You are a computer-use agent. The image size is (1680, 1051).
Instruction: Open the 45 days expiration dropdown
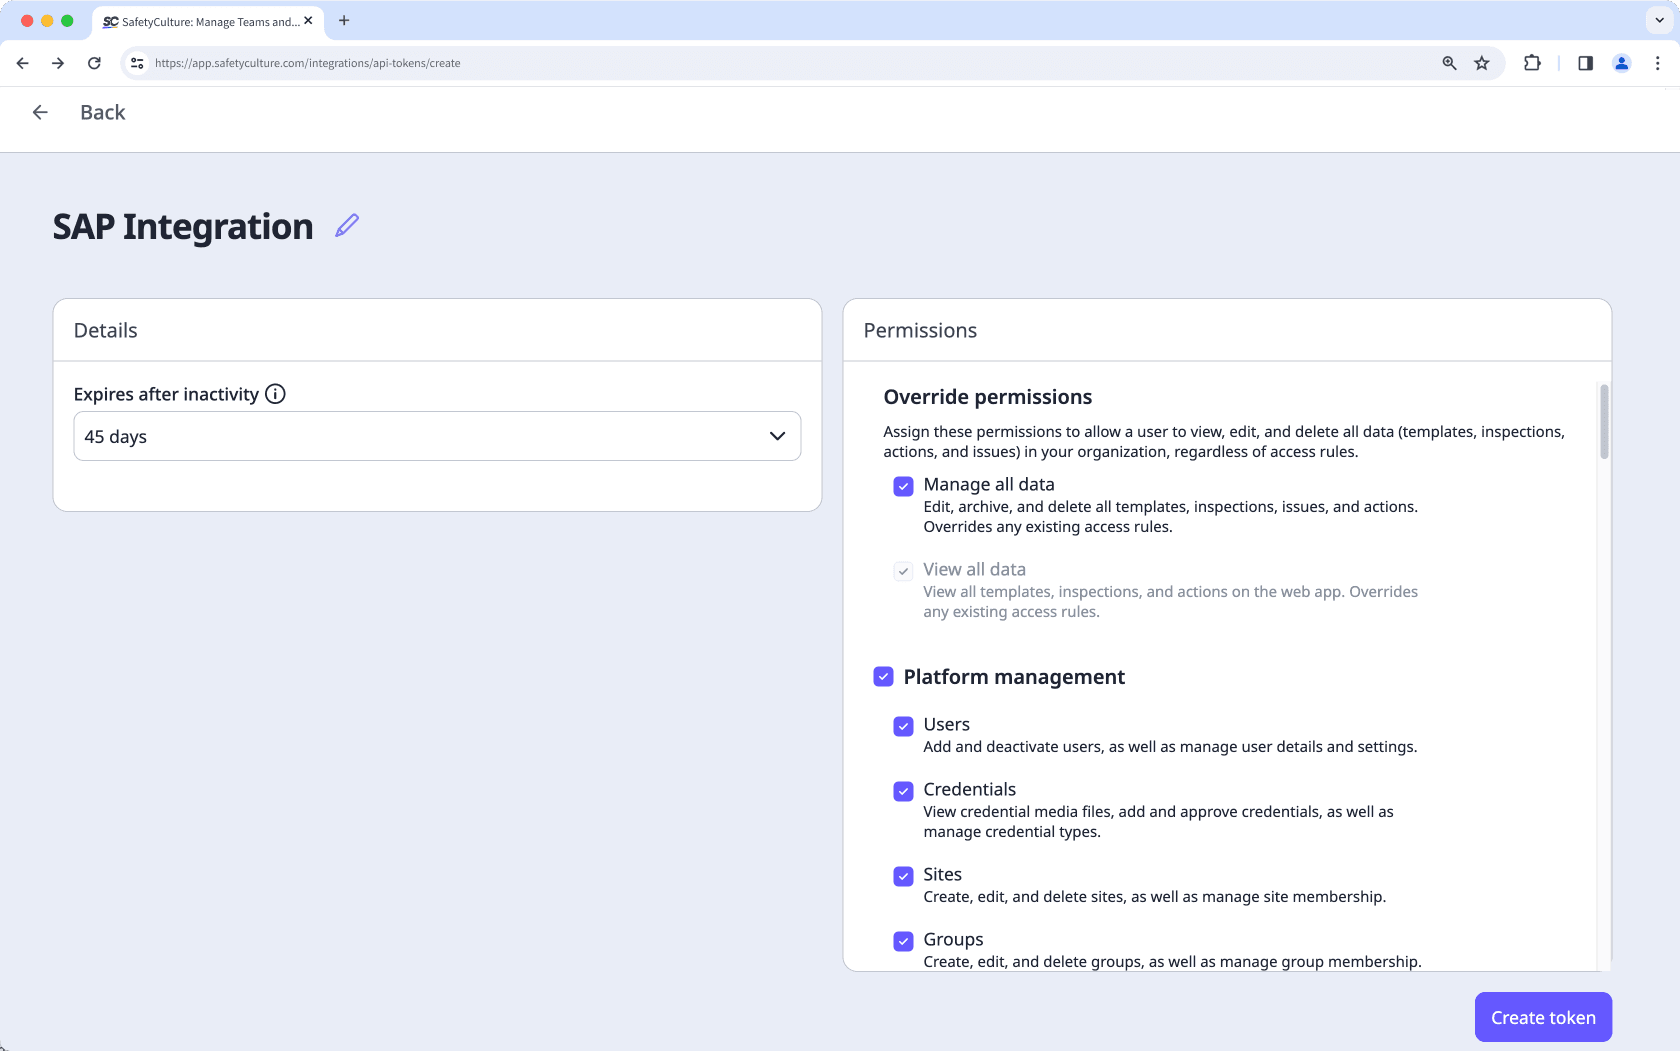(436, 436)
